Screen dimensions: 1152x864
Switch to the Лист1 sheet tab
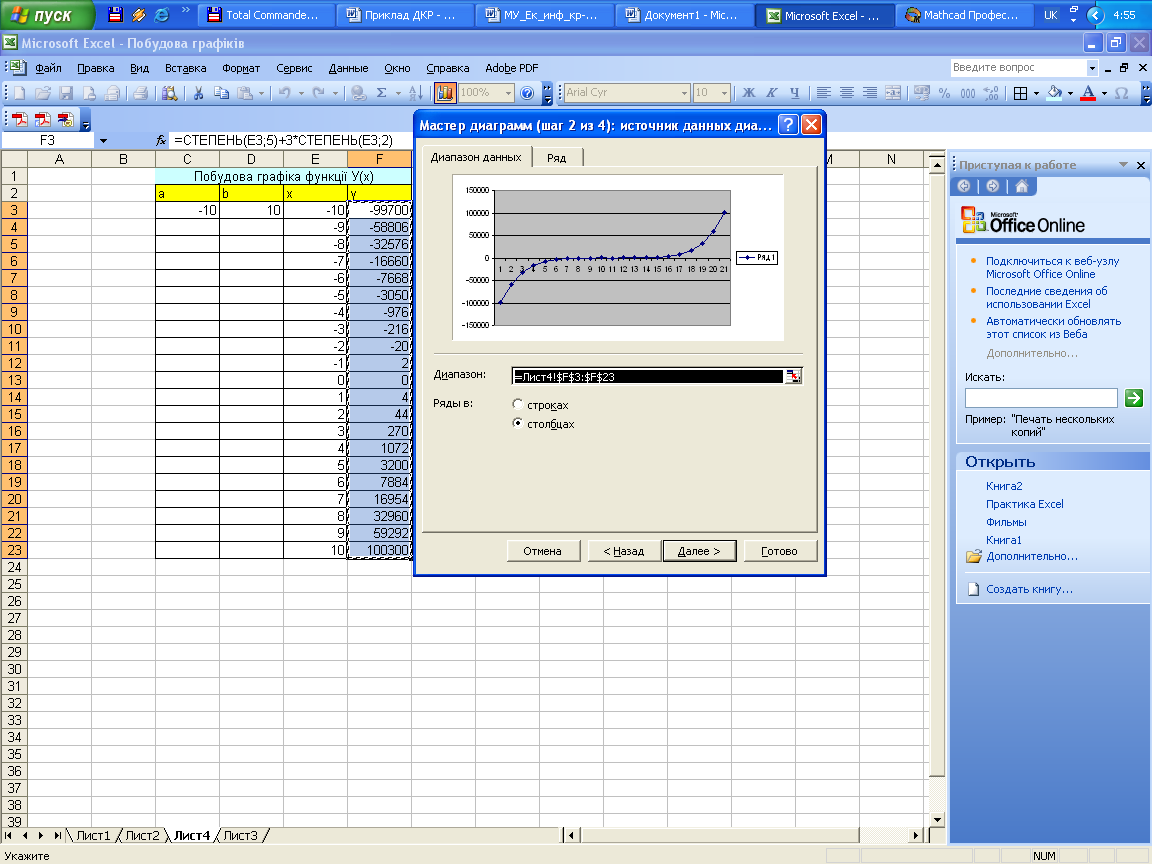[x=93, y=835]
